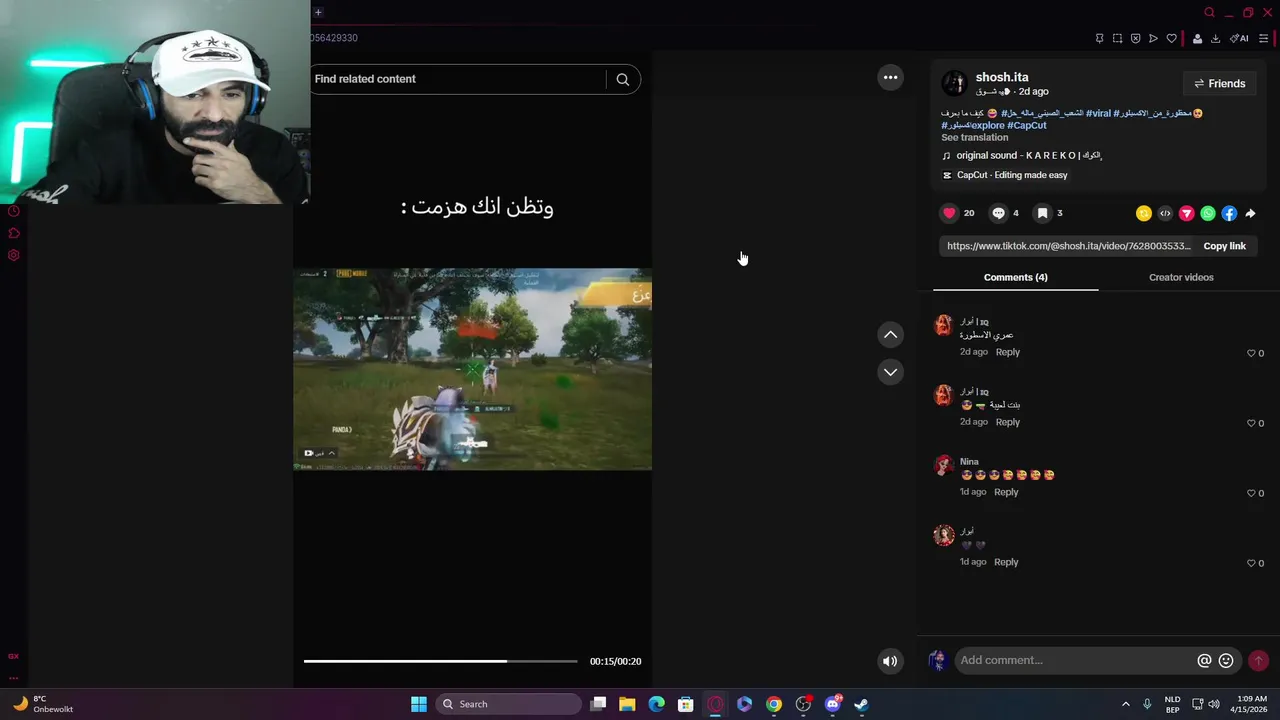Send video to friends pink icon

point(1187,213)
